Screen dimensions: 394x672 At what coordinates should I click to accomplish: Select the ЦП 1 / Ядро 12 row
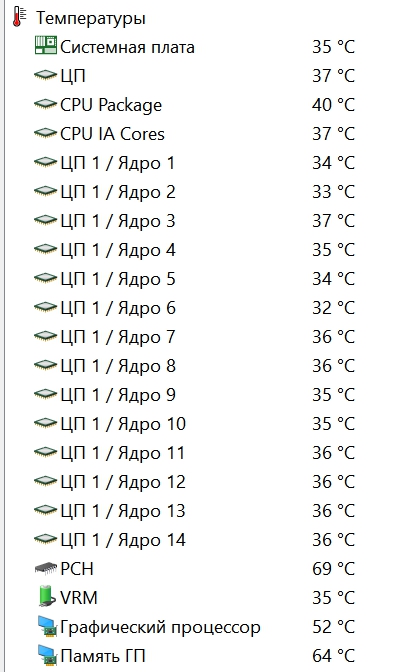tap(195, 482)
